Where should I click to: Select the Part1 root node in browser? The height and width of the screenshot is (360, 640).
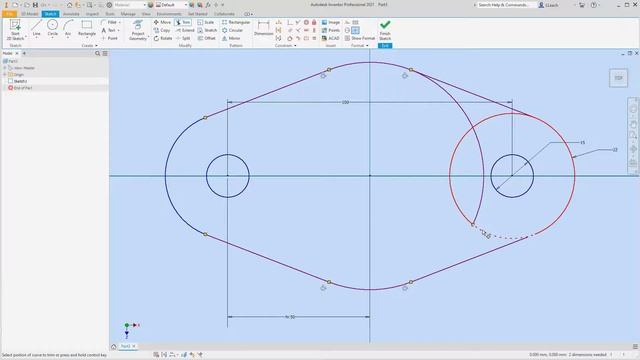point(10,61)
